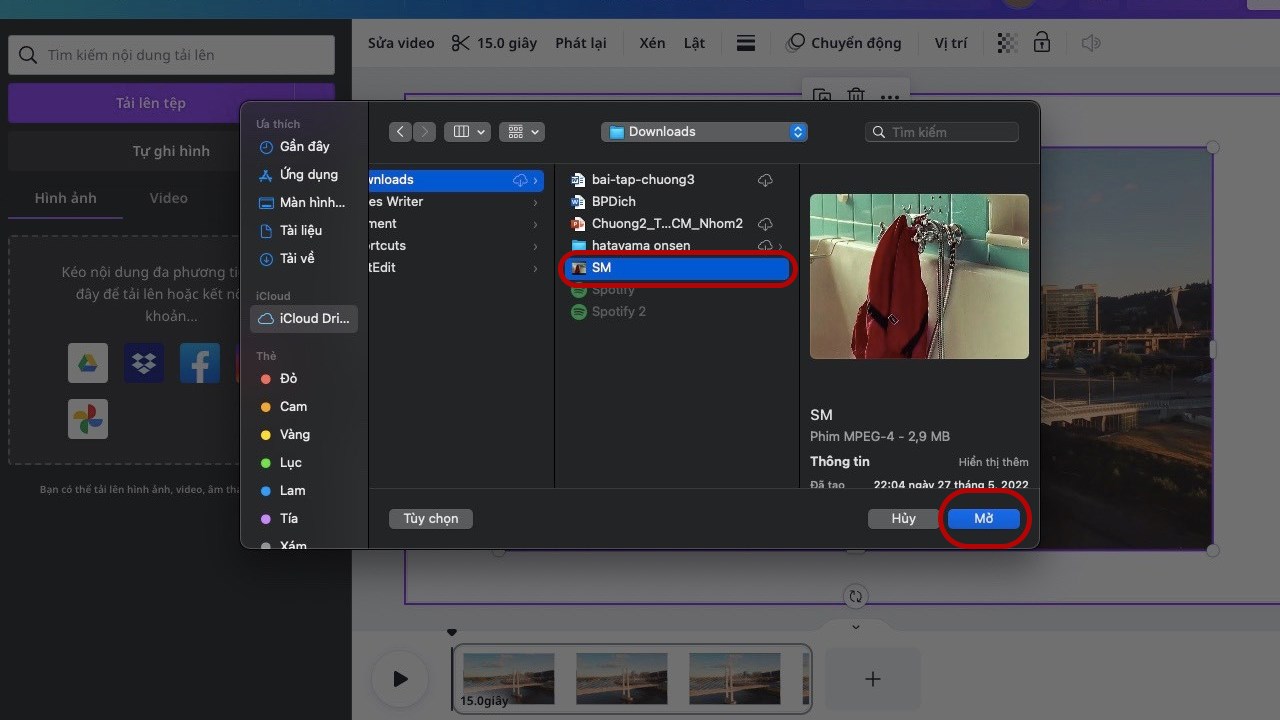Open Vị trí position option

[950, 43]
